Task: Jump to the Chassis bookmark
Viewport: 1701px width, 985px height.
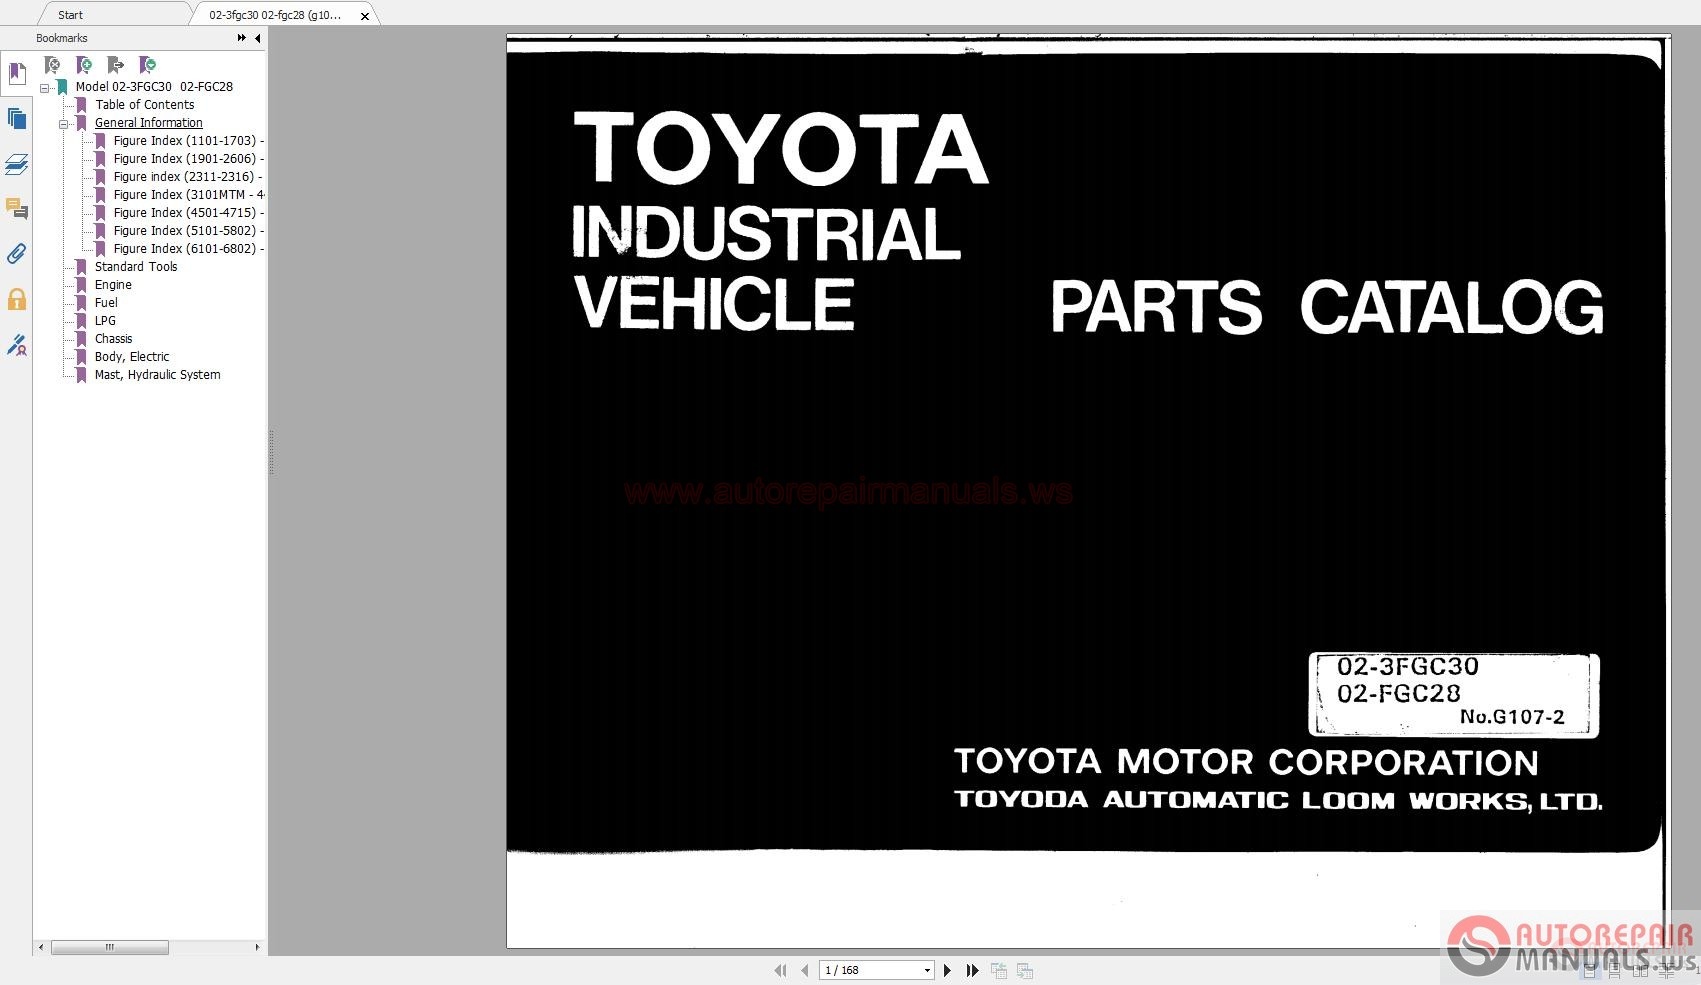Action: pos(113,339)
